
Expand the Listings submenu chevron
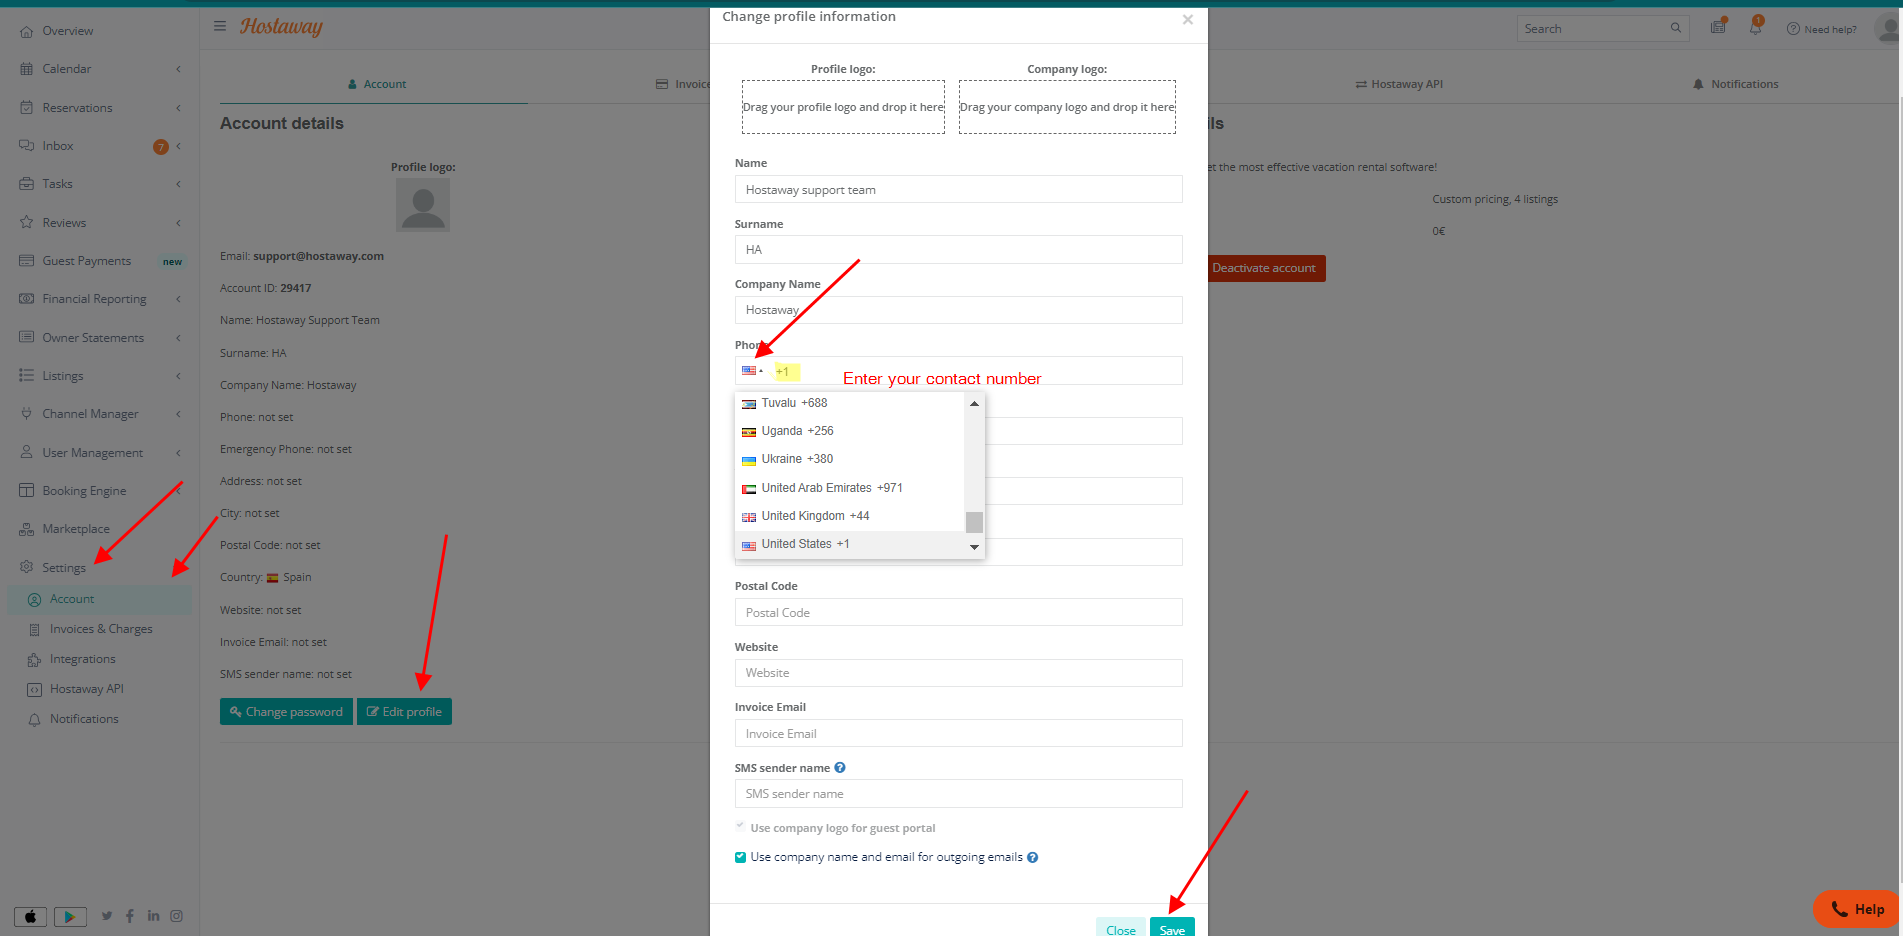coord(178,376)
